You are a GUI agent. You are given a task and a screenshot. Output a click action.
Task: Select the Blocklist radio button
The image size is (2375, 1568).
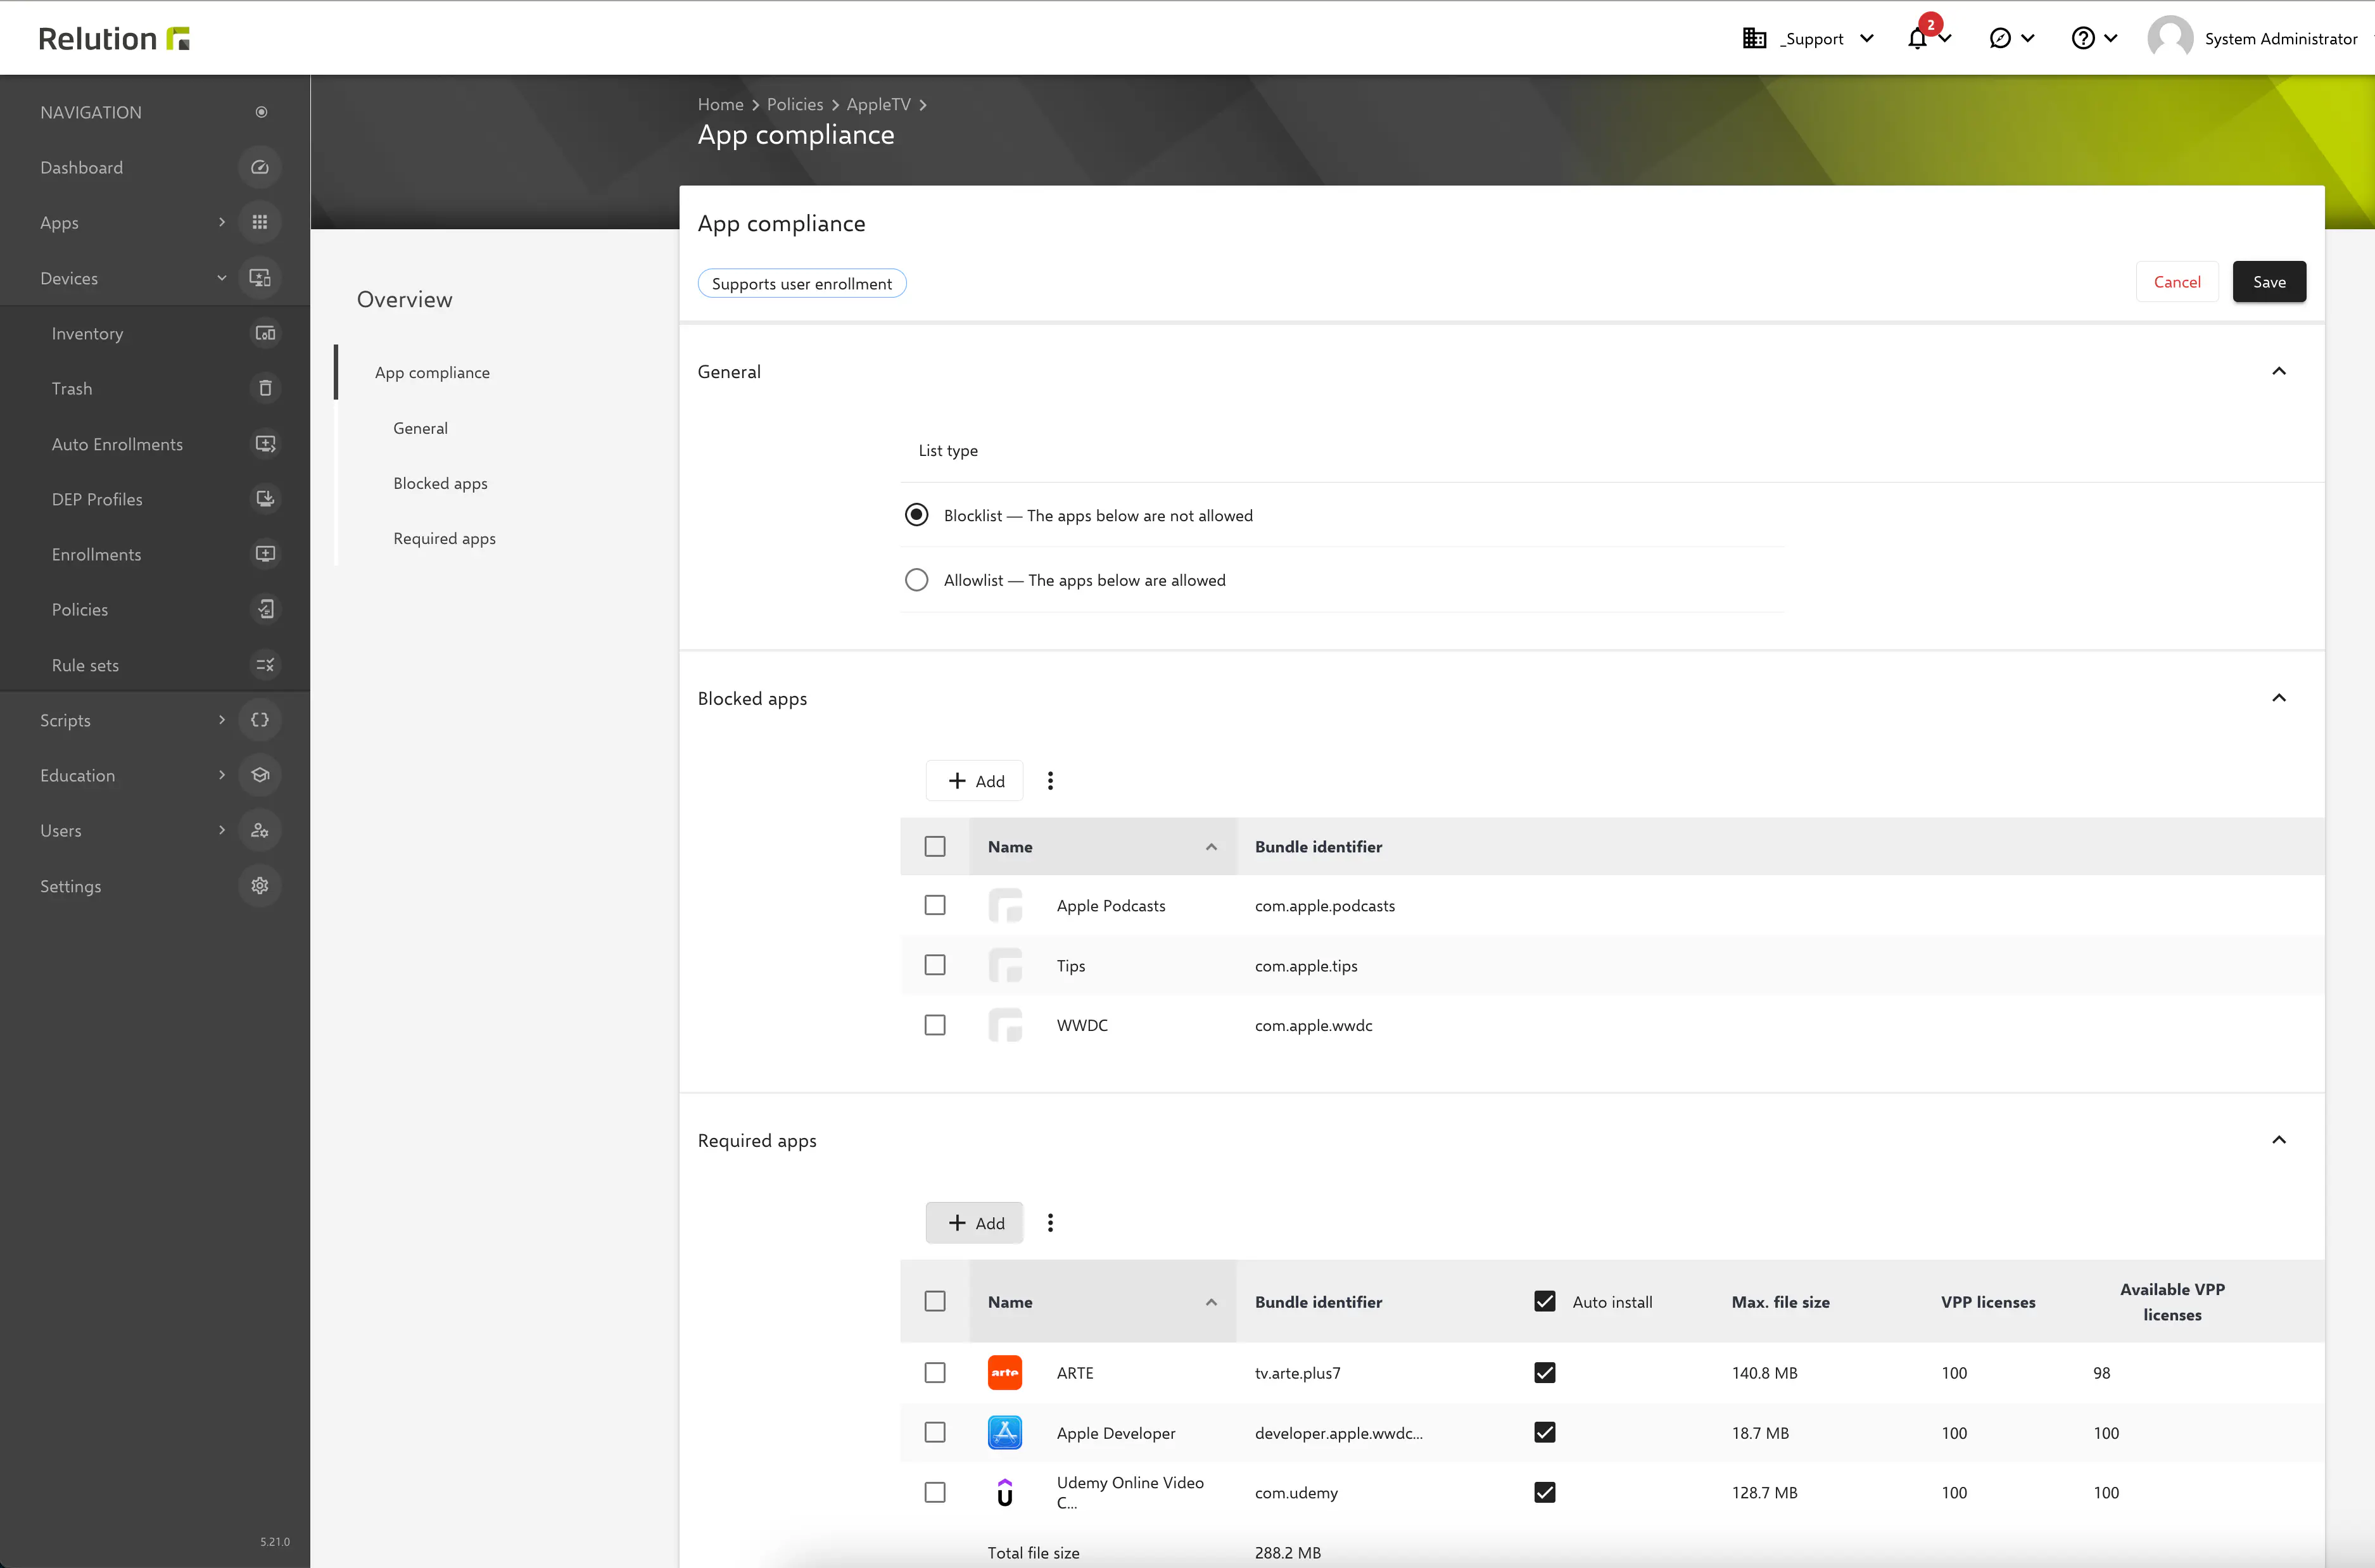tap(916, 514)
